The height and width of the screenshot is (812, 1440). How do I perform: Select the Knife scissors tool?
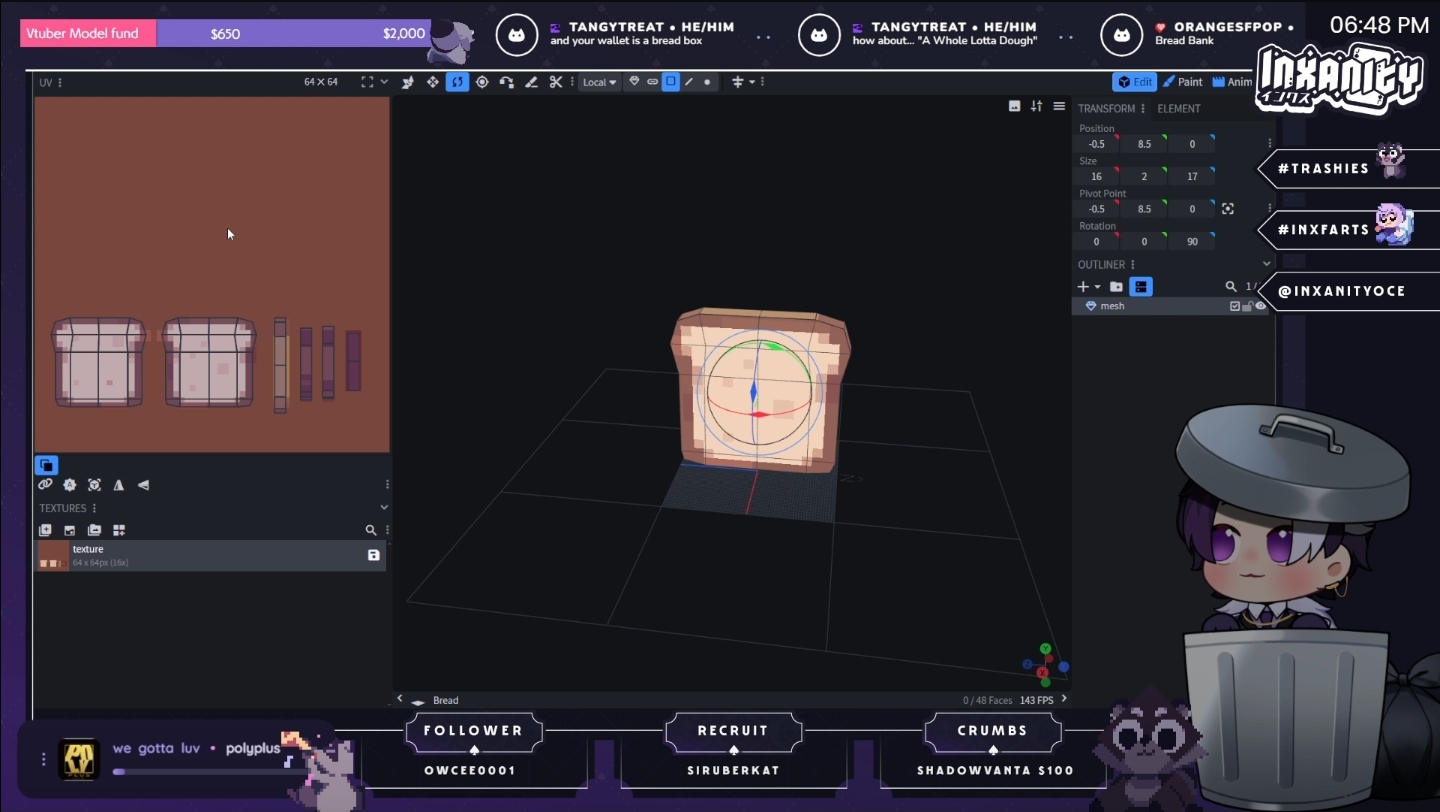point(556,82)
